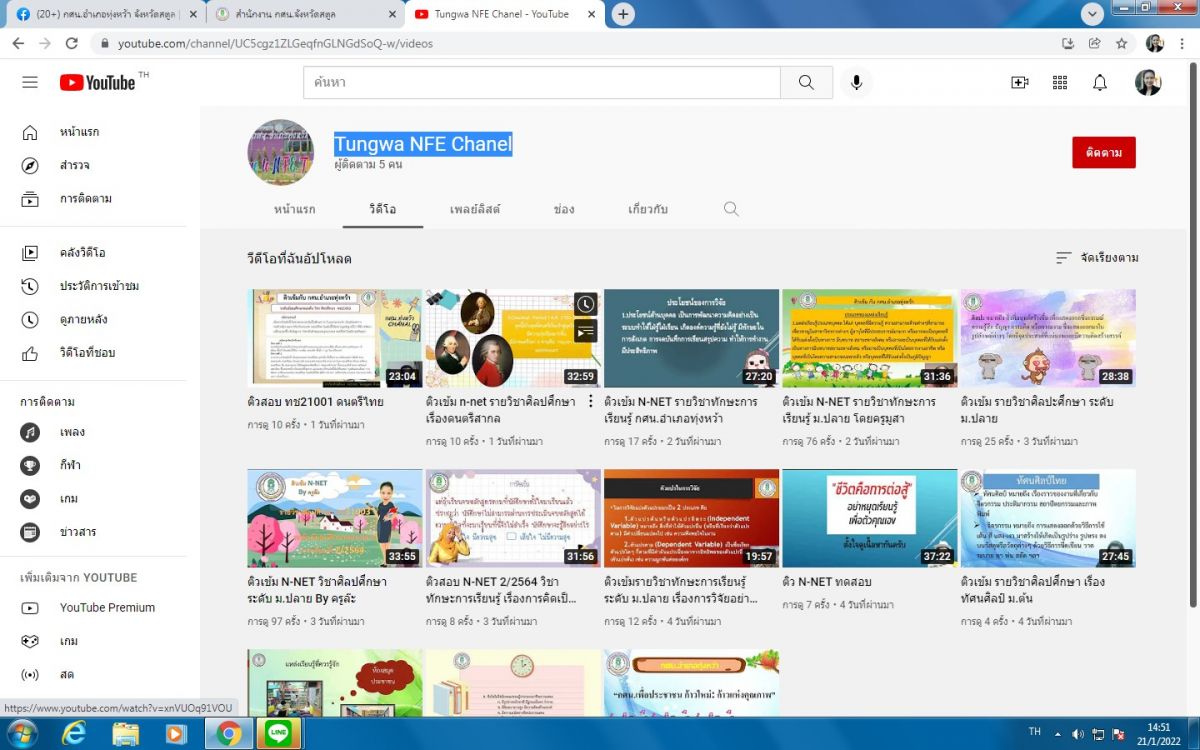Bookmark this page with the star icon
Viewport: 1200px width, 750px height.
pos(1122,43)
